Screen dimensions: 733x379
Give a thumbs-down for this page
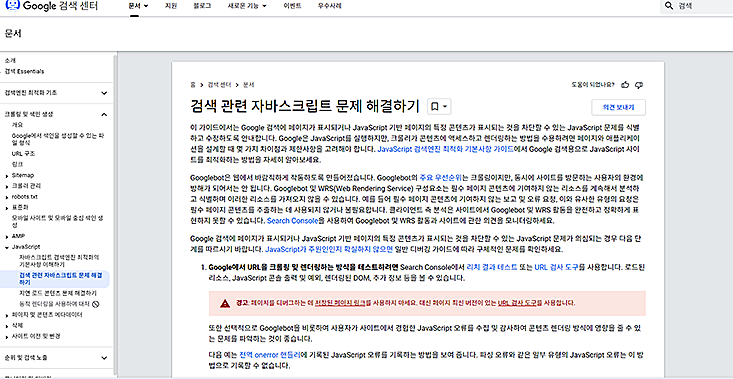coord(640,85)
